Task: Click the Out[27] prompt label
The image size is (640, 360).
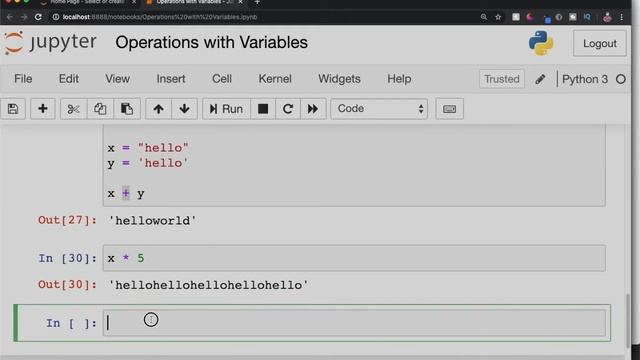Action: (x=67, y=220)
